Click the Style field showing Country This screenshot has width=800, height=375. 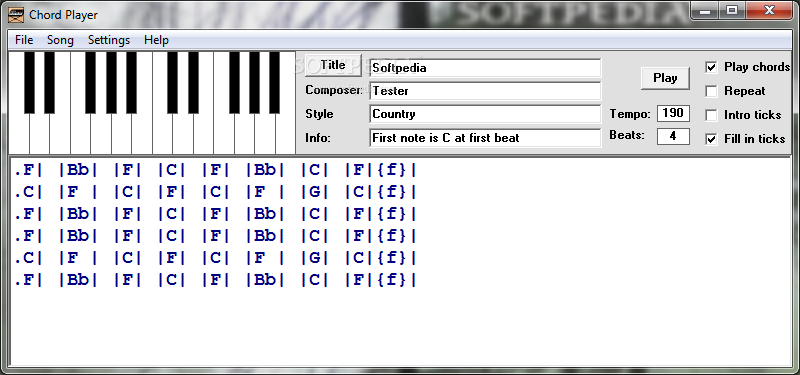click(485, 114)
